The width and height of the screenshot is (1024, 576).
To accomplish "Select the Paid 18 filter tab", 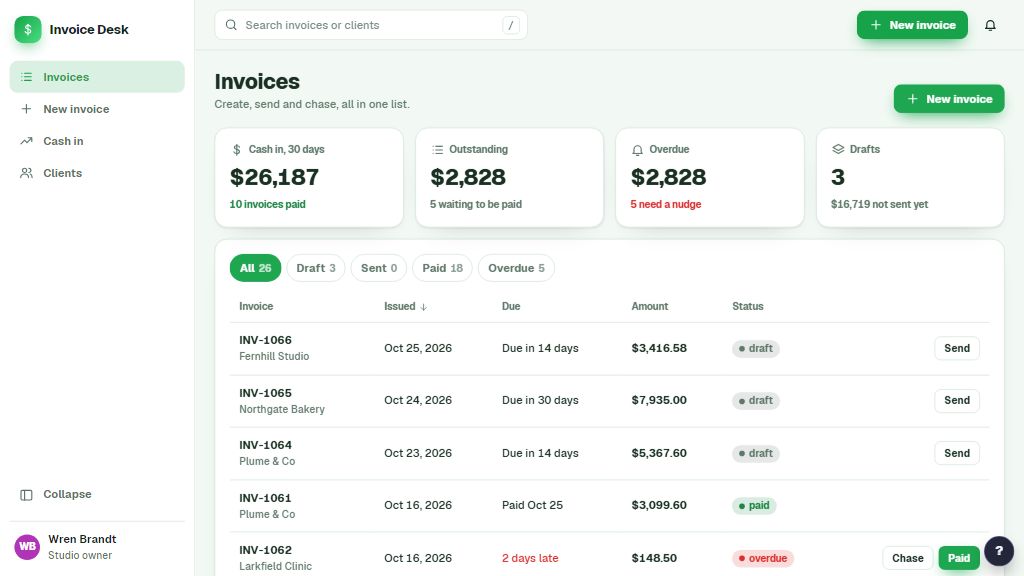I will pyautogui.click(x=442, y=268).
